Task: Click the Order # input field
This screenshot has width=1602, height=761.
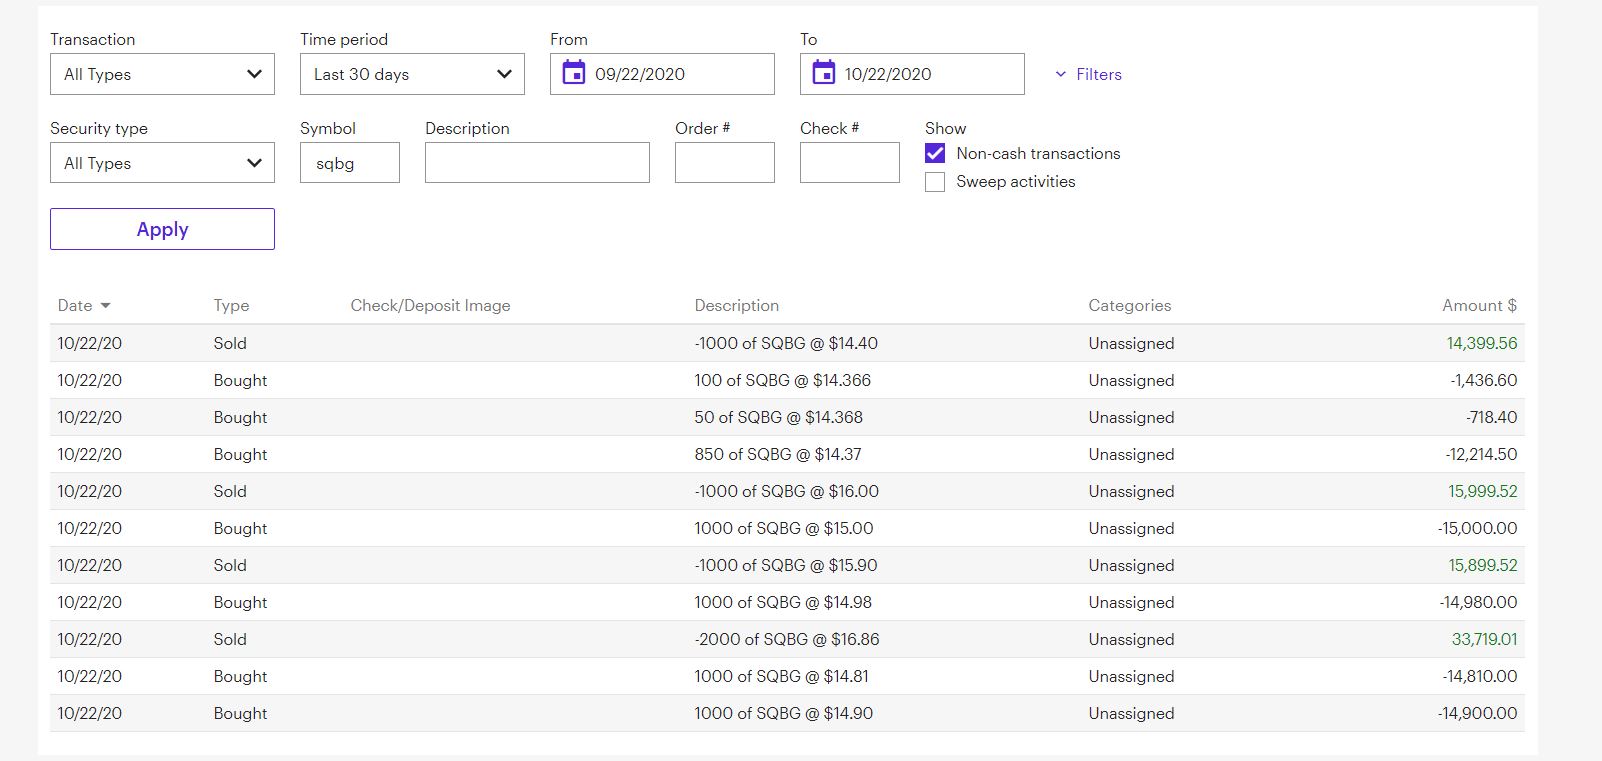Action: tap(724, 163)
